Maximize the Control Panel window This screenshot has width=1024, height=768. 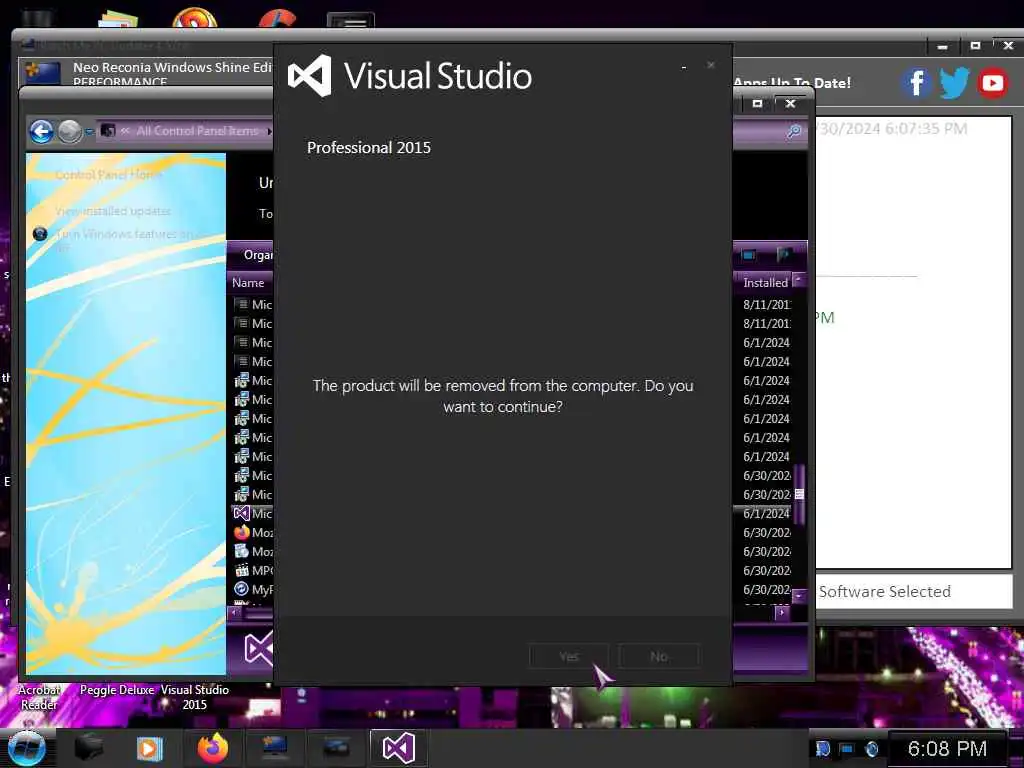click(757, 103)
